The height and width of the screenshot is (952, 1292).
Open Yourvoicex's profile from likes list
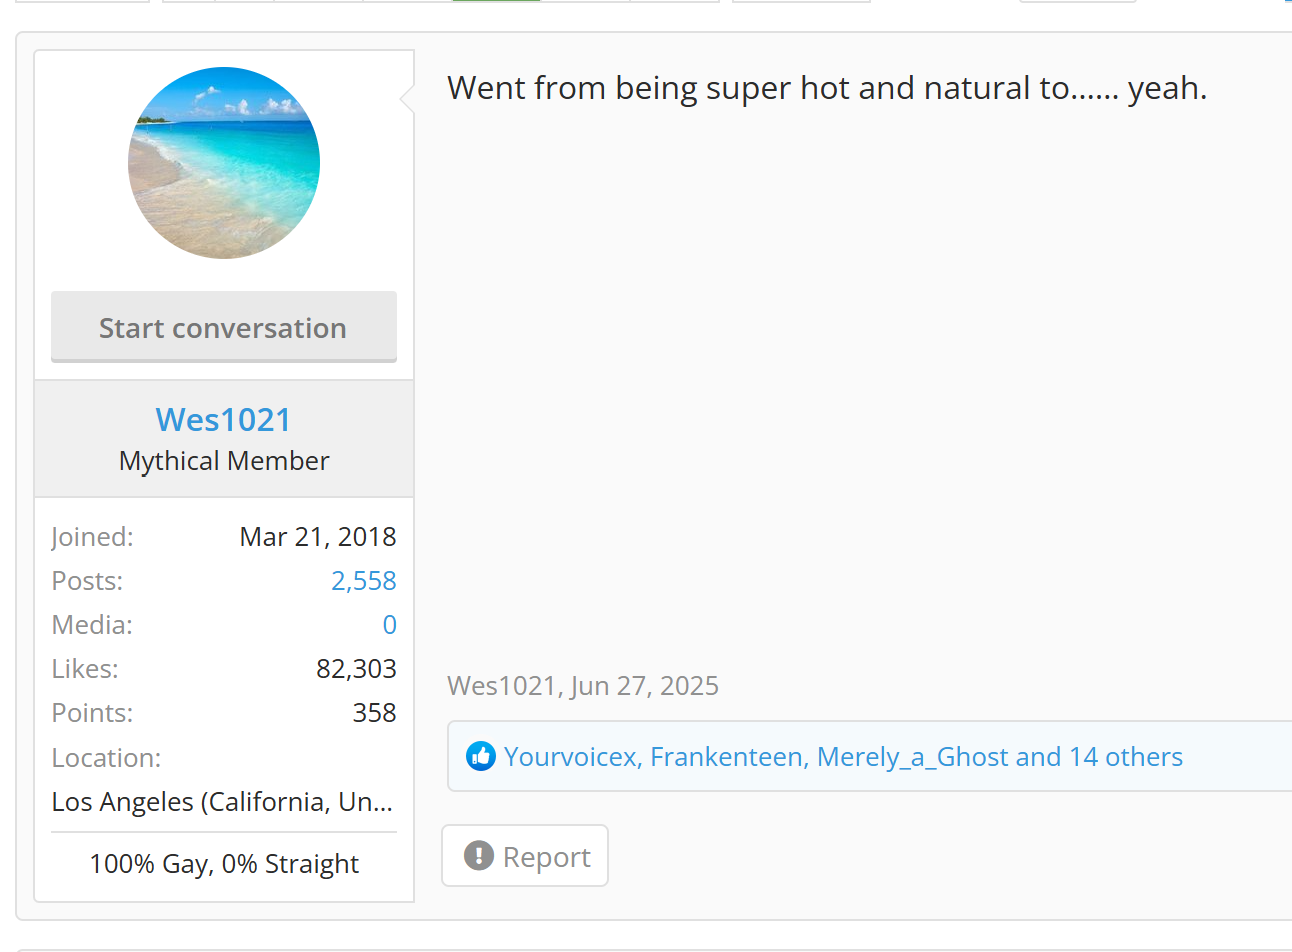pyautogui.click(x=570, y=757)
